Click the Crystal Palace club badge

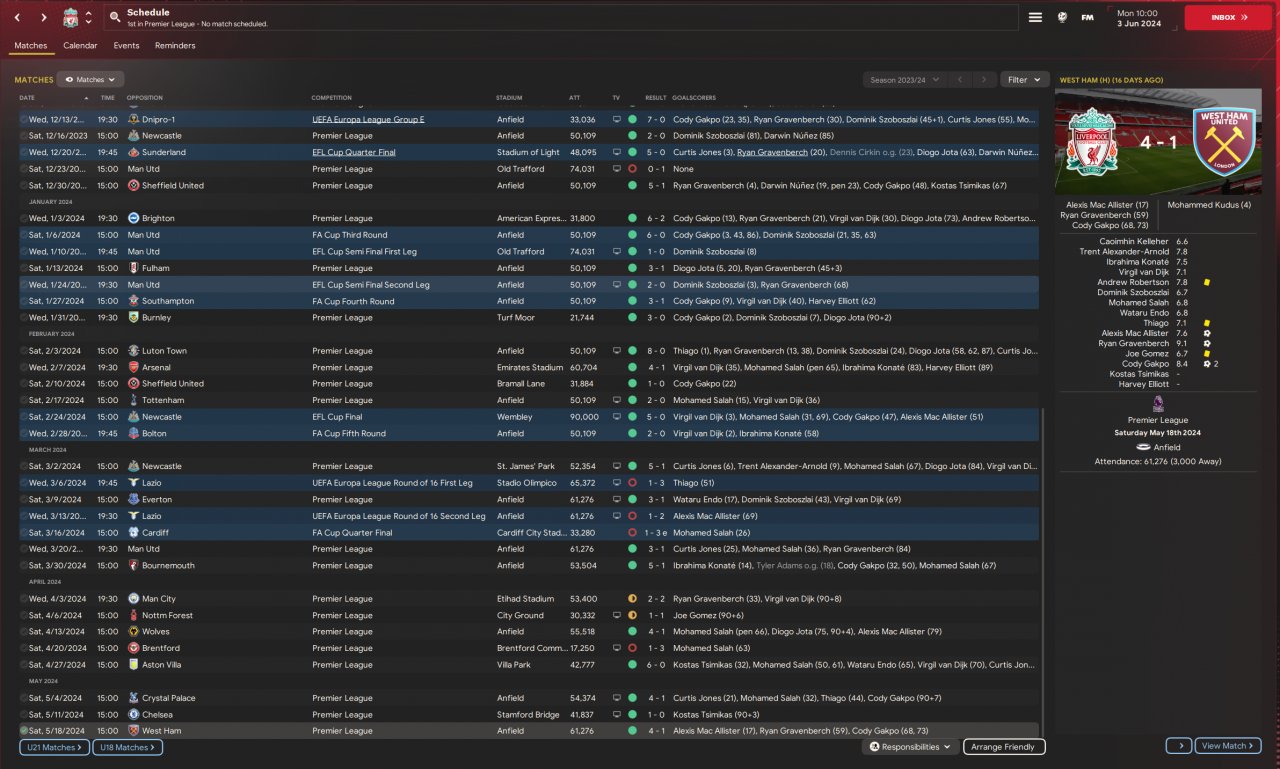click(x=133, y=698)
